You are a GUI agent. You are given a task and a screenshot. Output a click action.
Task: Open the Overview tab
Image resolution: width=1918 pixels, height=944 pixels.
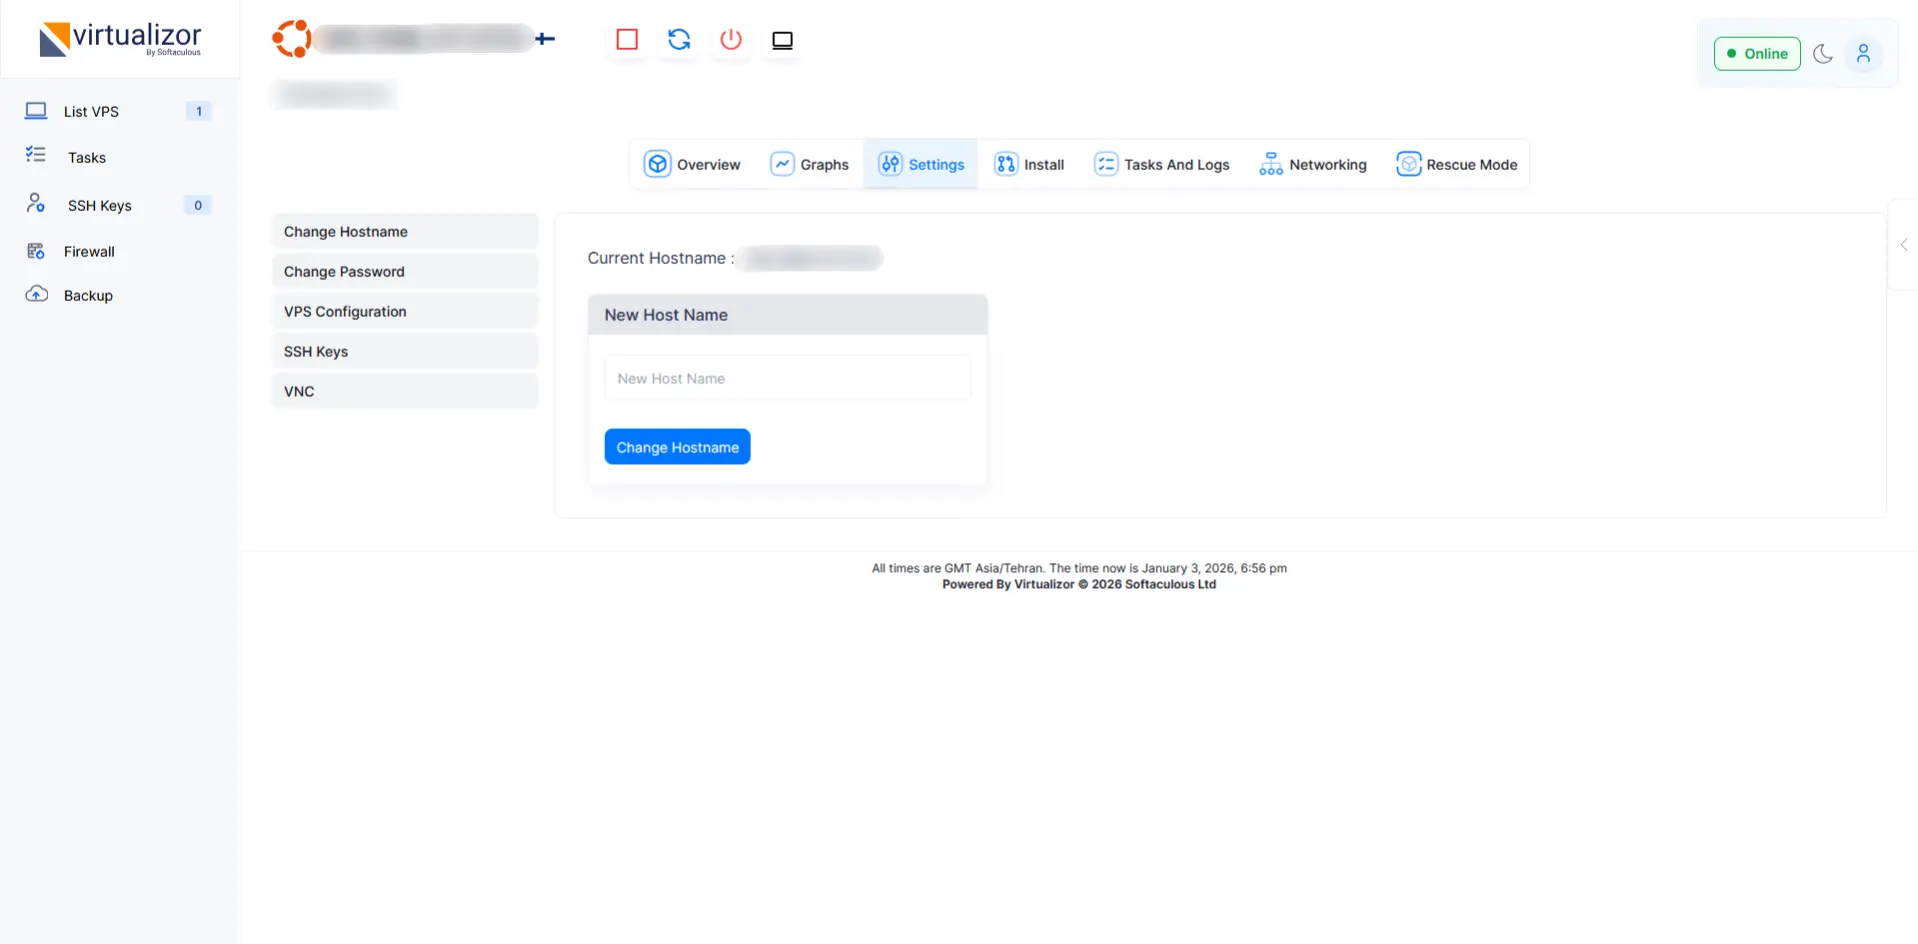(692, 164)
